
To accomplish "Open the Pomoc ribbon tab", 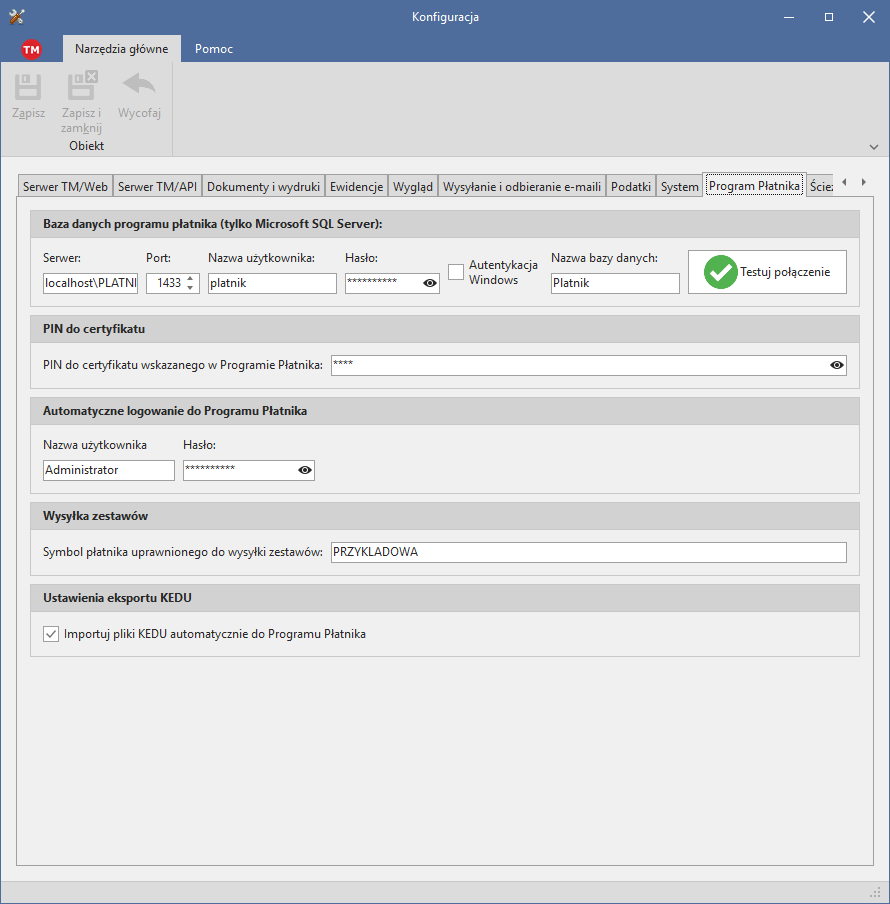I will pyautogui.click(x=214, y=49).
